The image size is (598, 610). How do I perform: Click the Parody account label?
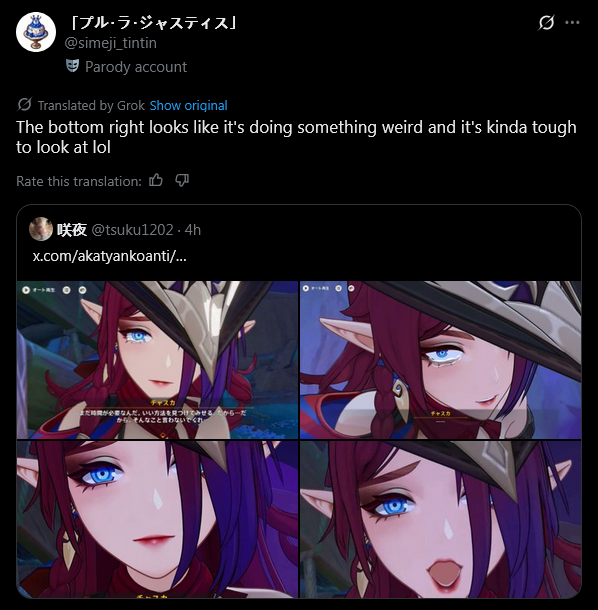click(136, 67)
